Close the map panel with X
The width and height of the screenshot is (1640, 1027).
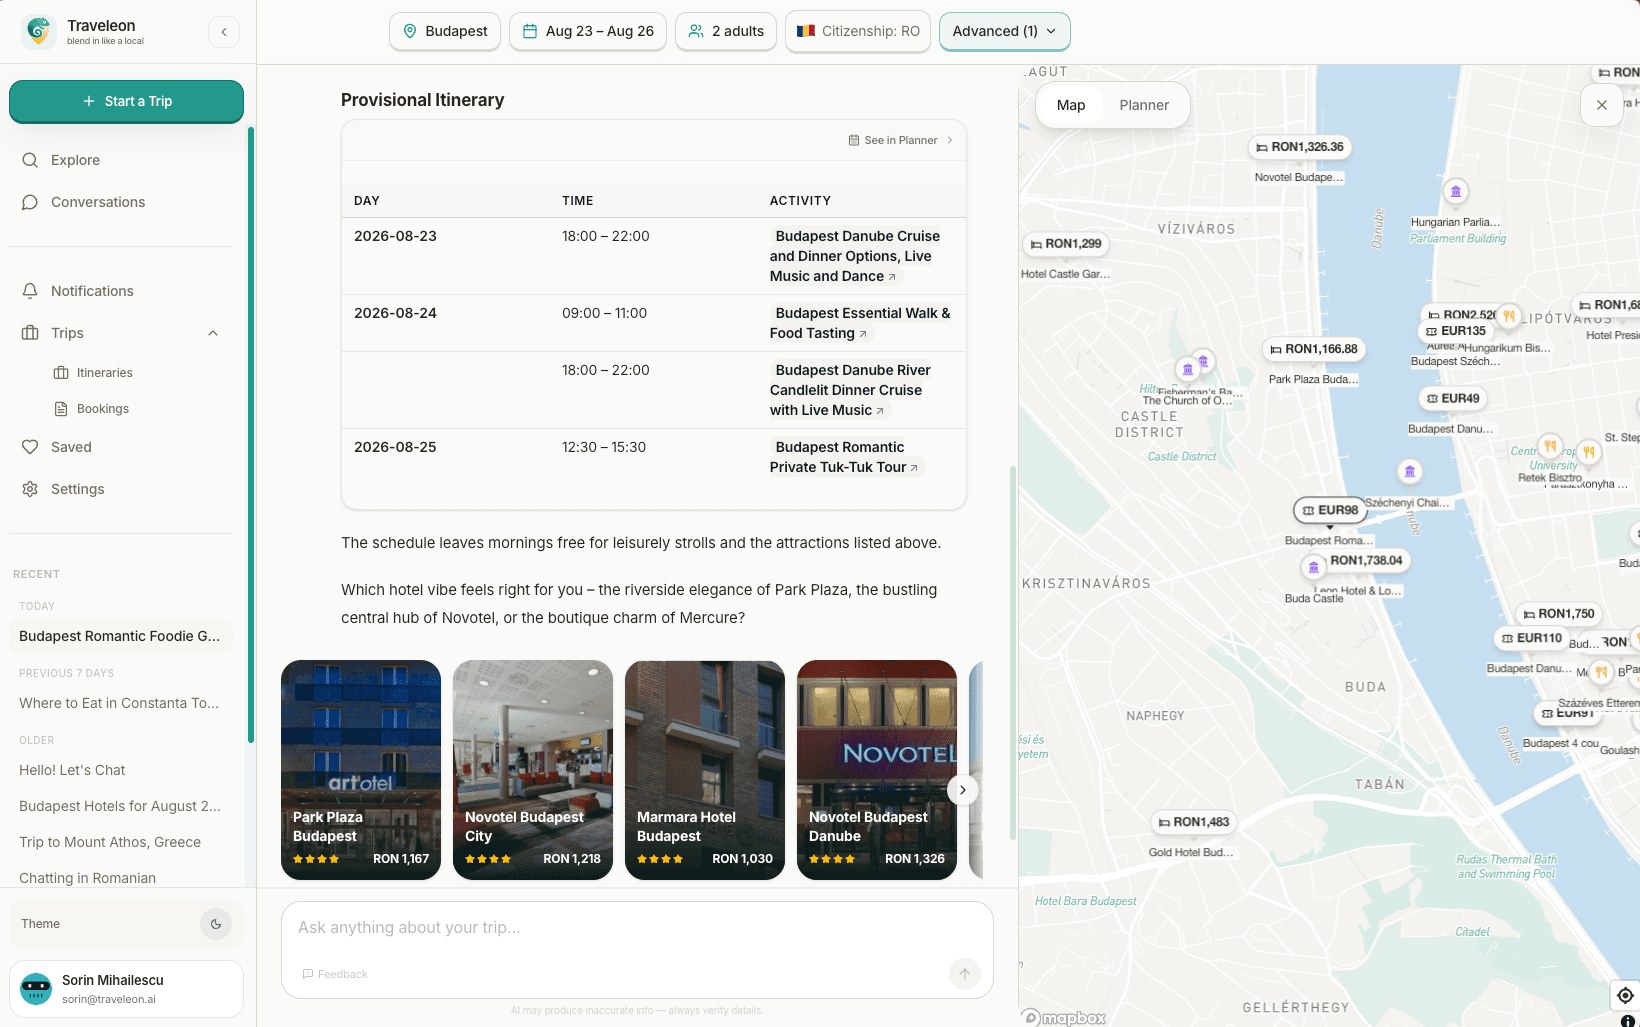point(1602,105)
